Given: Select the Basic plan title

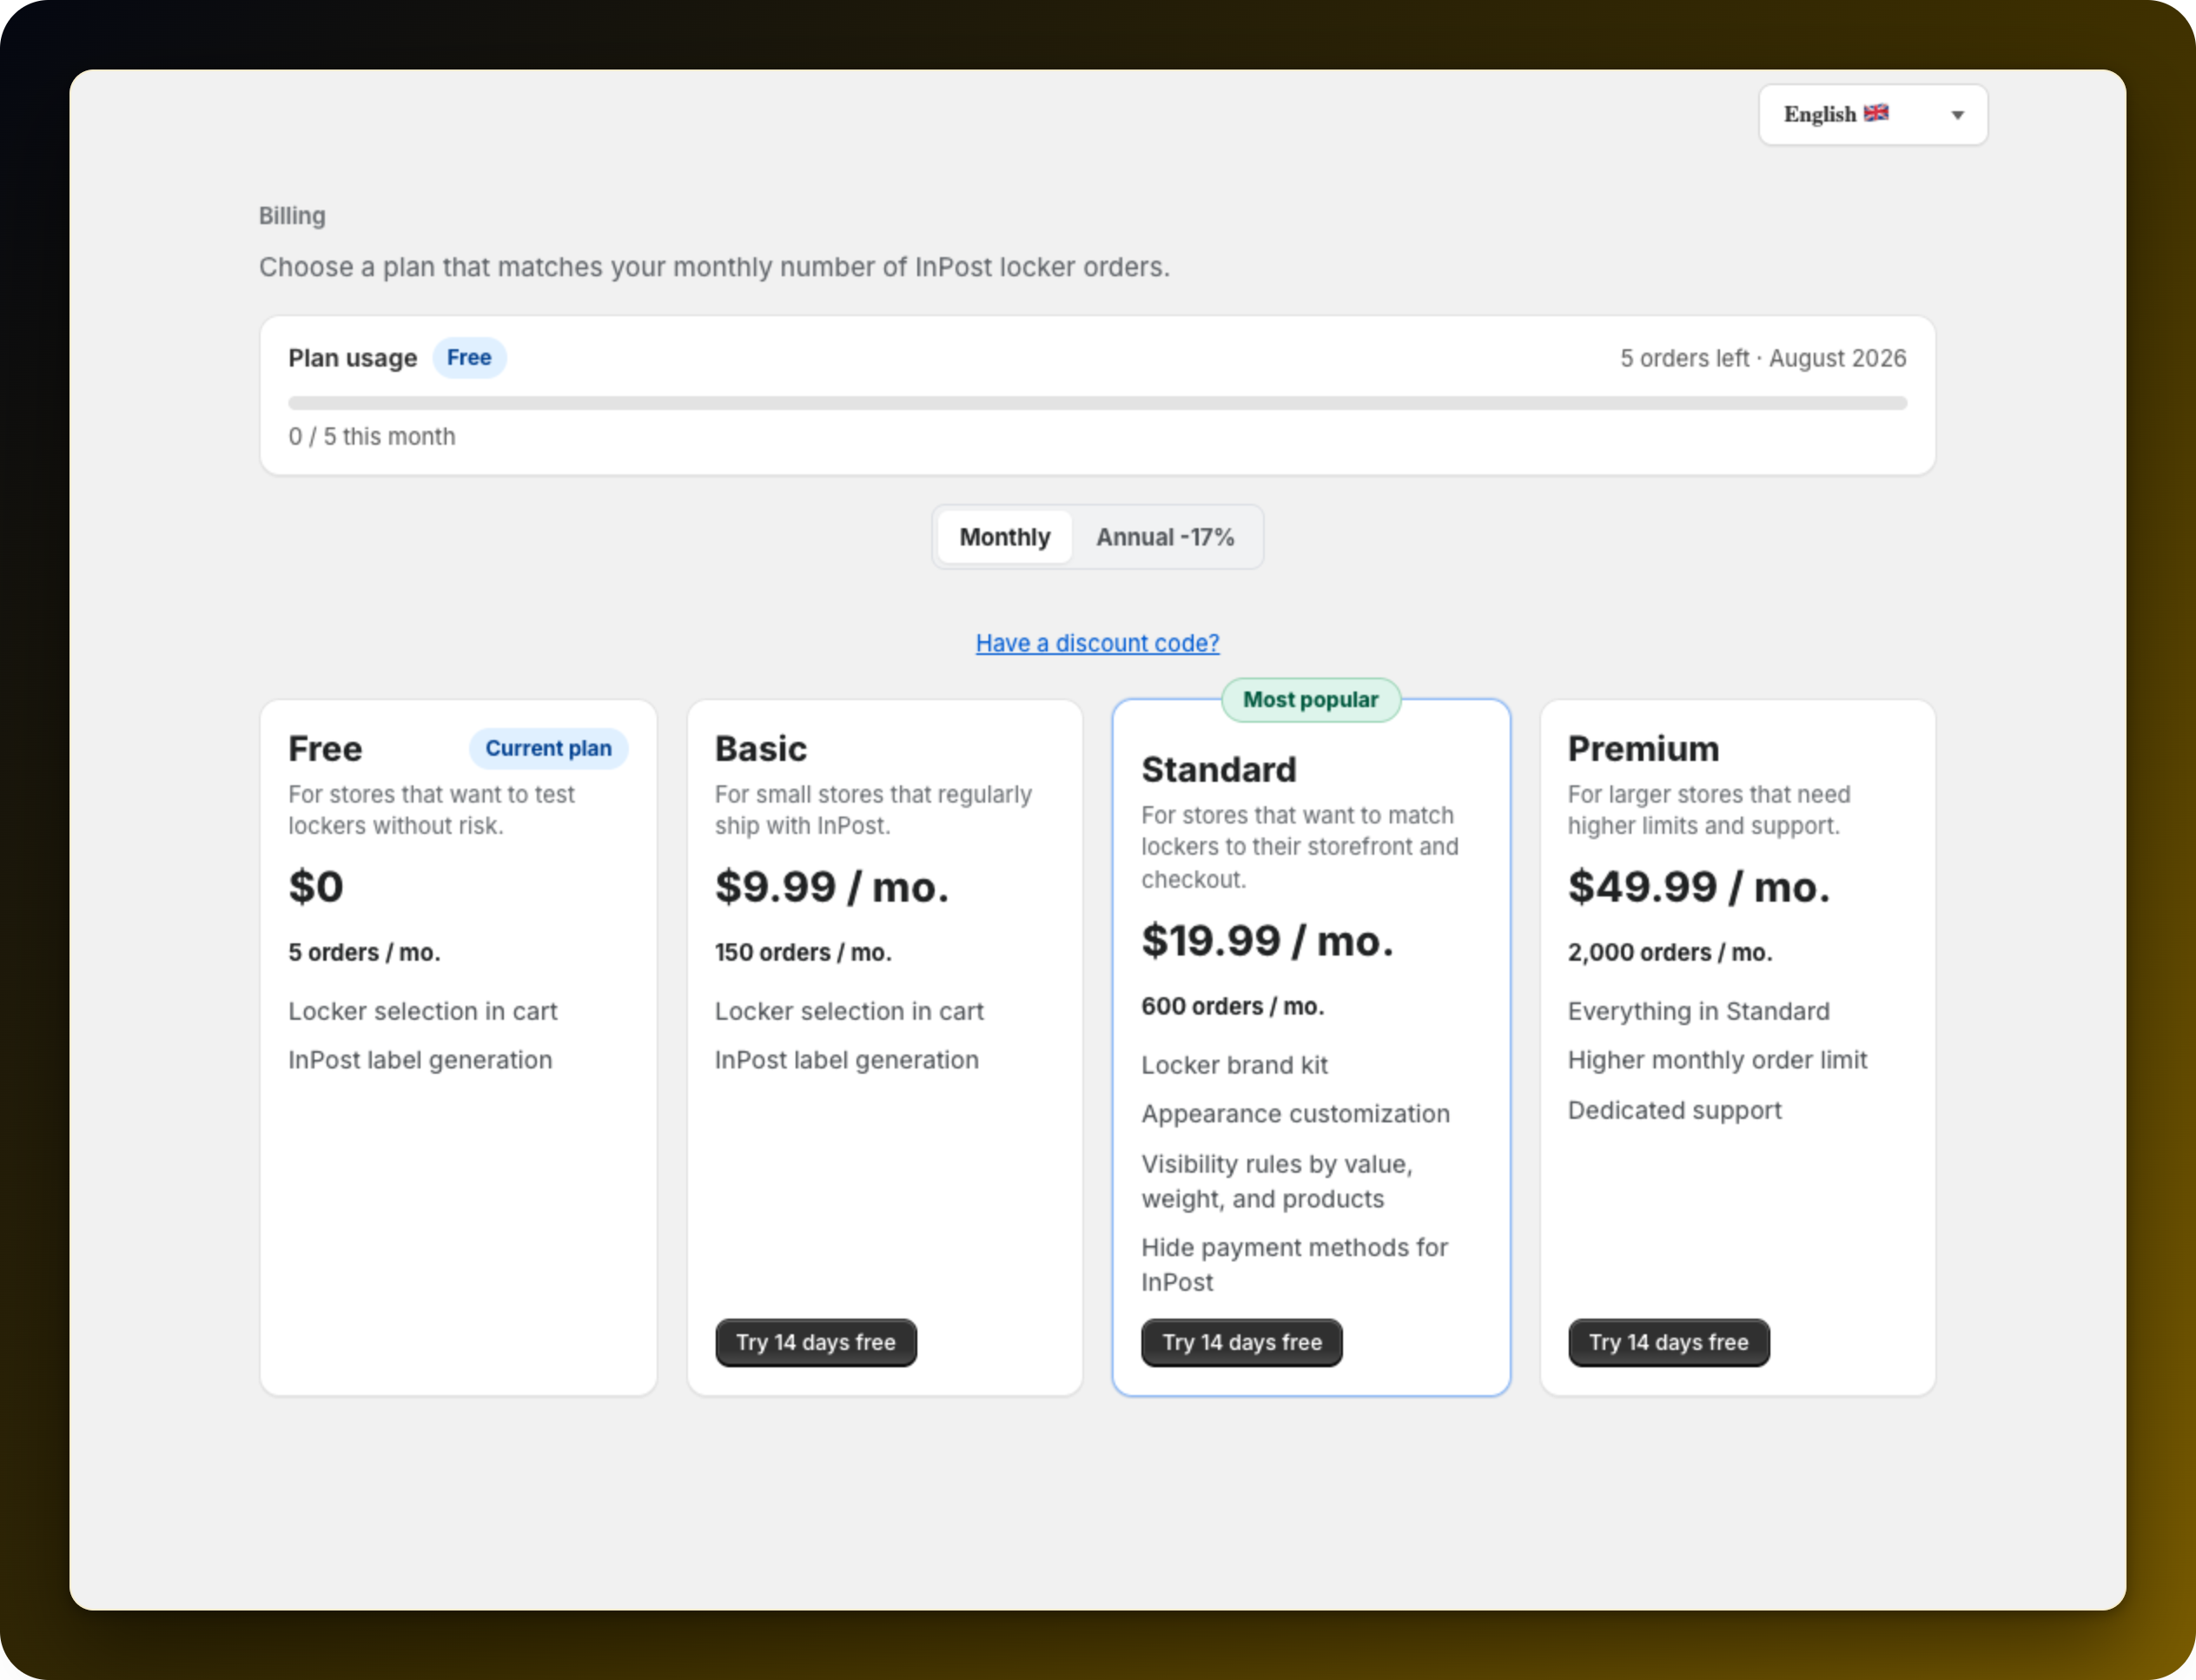Looking at the screenshot, I should coord(761,748).
